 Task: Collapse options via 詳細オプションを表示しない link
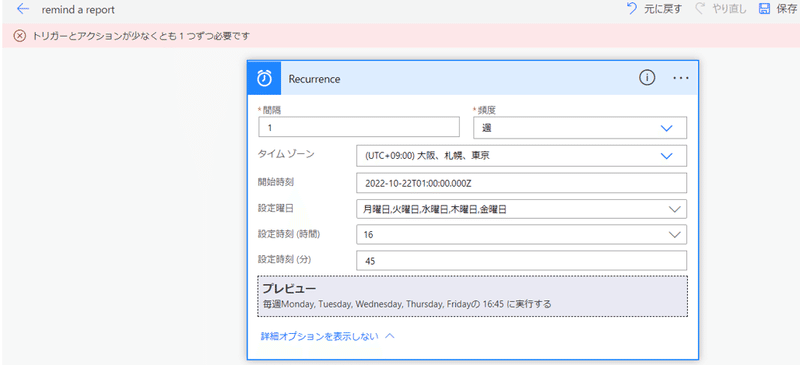pyautogui.click(x=327, y=336)
